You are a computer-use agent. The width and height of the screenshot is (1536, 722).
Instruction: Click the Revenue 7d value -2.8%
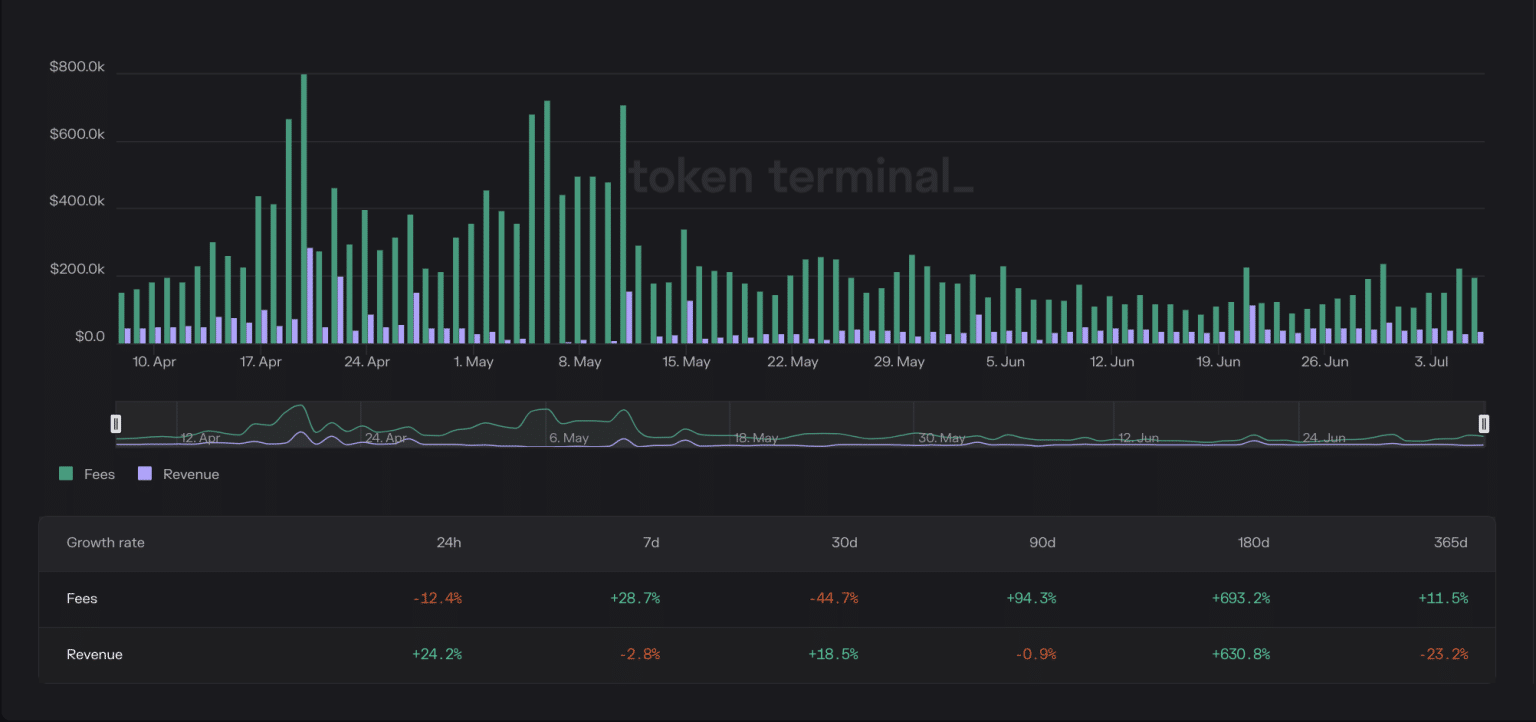point(640,655)
